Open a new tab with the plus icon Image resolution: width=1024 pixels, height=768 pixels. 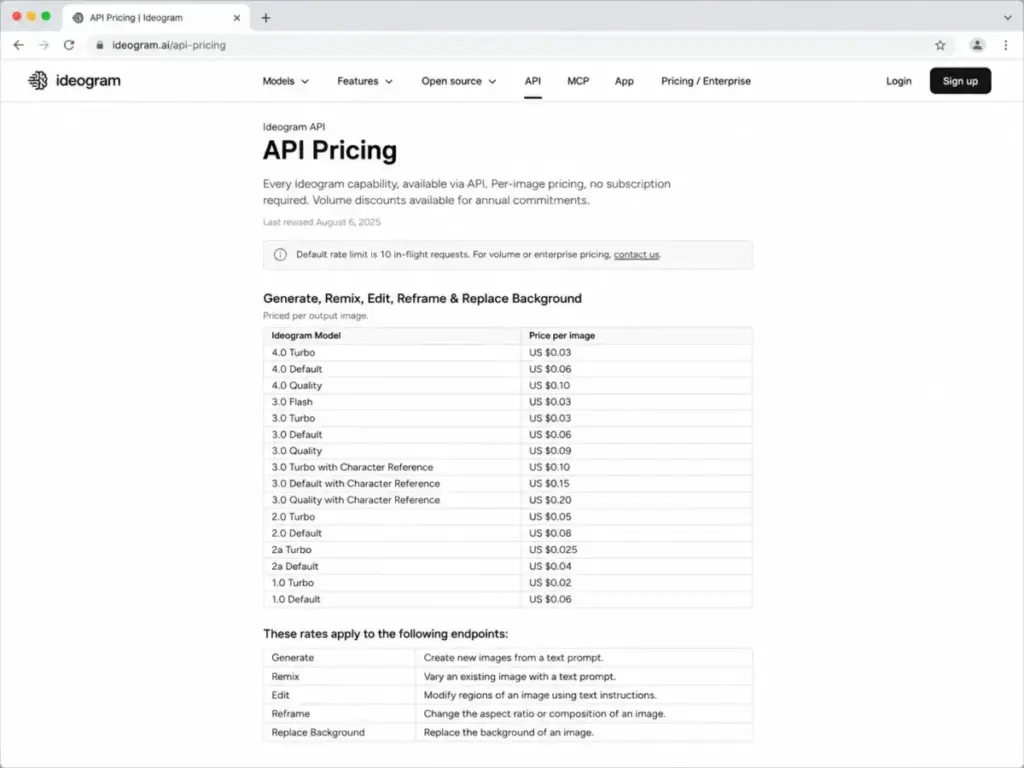266,18
